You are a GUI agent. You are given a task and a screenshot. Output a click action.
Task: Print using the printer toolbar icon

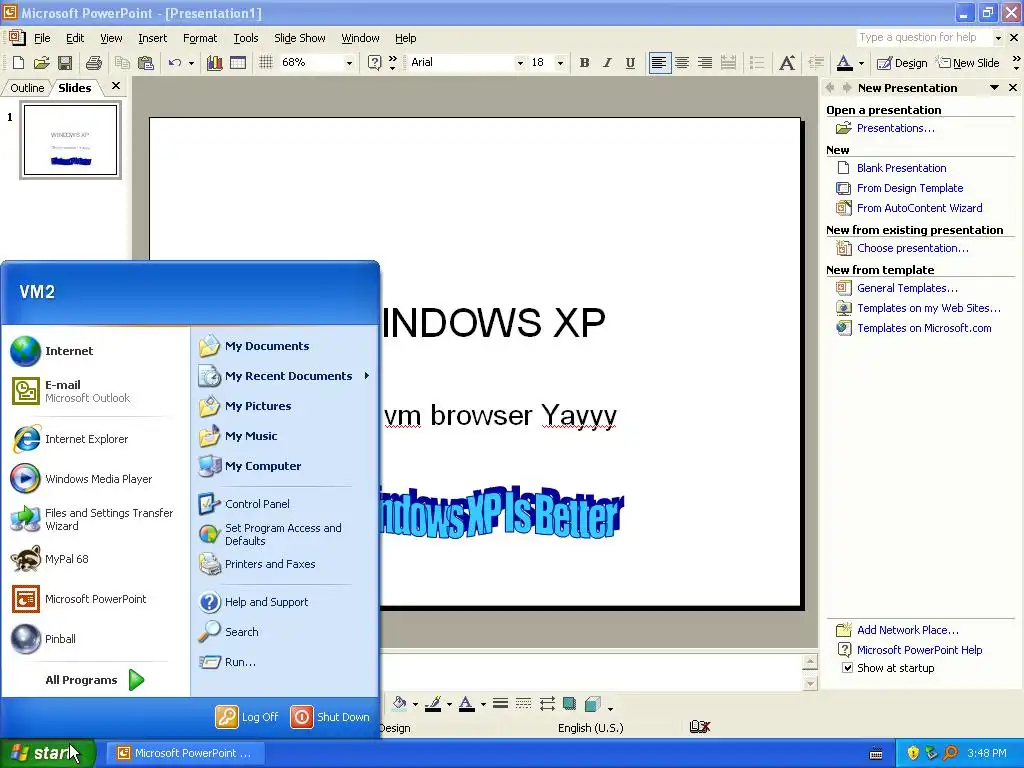[94, 63]
